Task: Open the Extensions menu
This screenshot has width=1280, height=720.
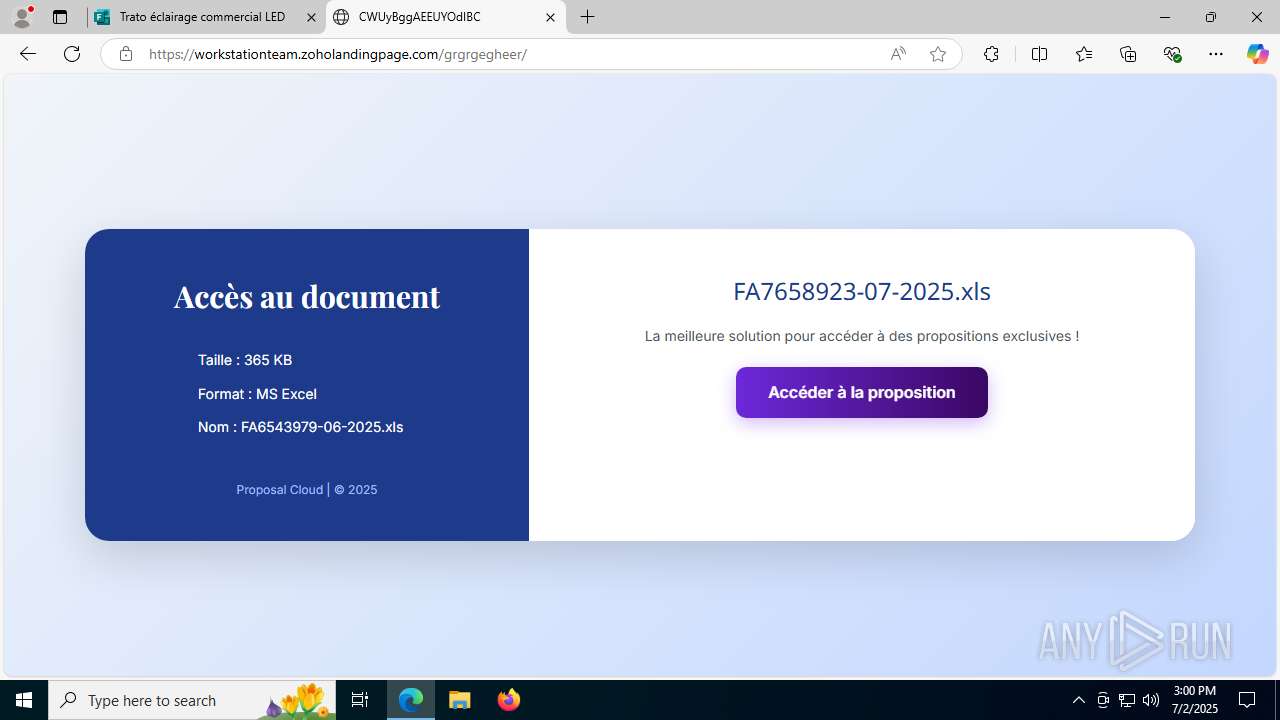Action: pyautogui.click(x=991, y=54)
